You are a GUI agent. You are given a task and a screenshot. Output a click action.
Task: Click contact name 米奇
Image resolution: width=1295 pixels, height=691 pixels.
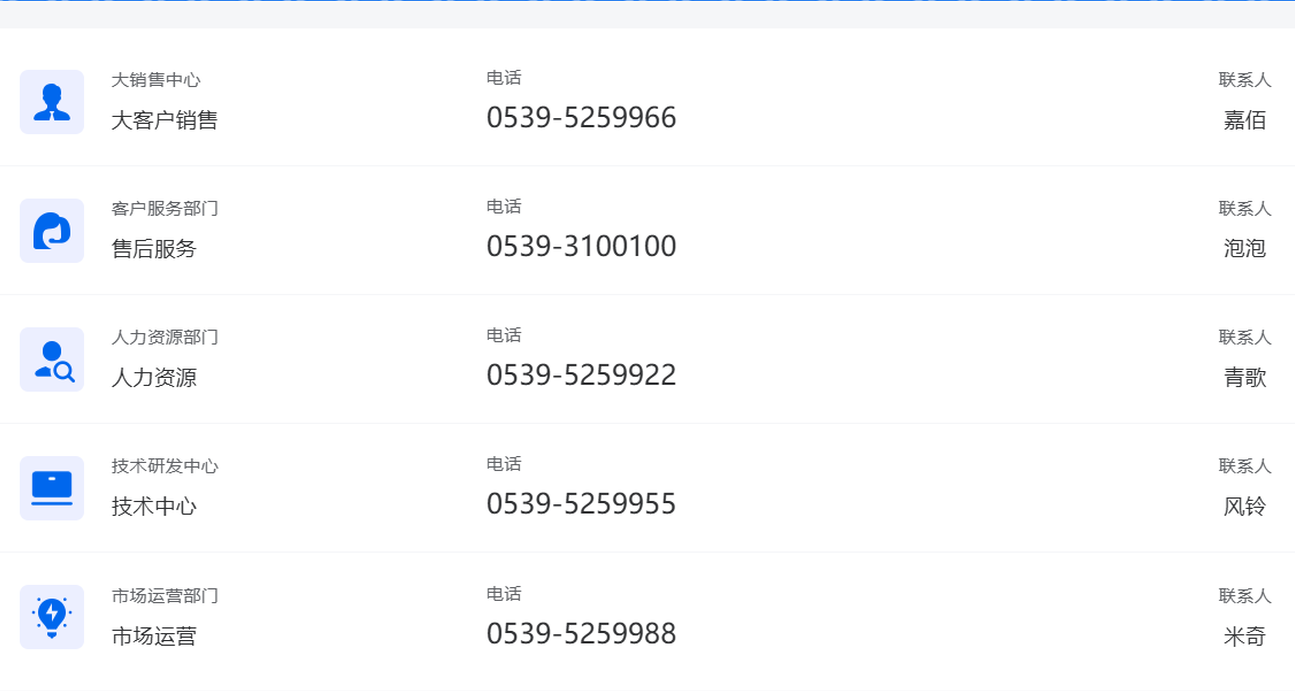(1244, 636)
